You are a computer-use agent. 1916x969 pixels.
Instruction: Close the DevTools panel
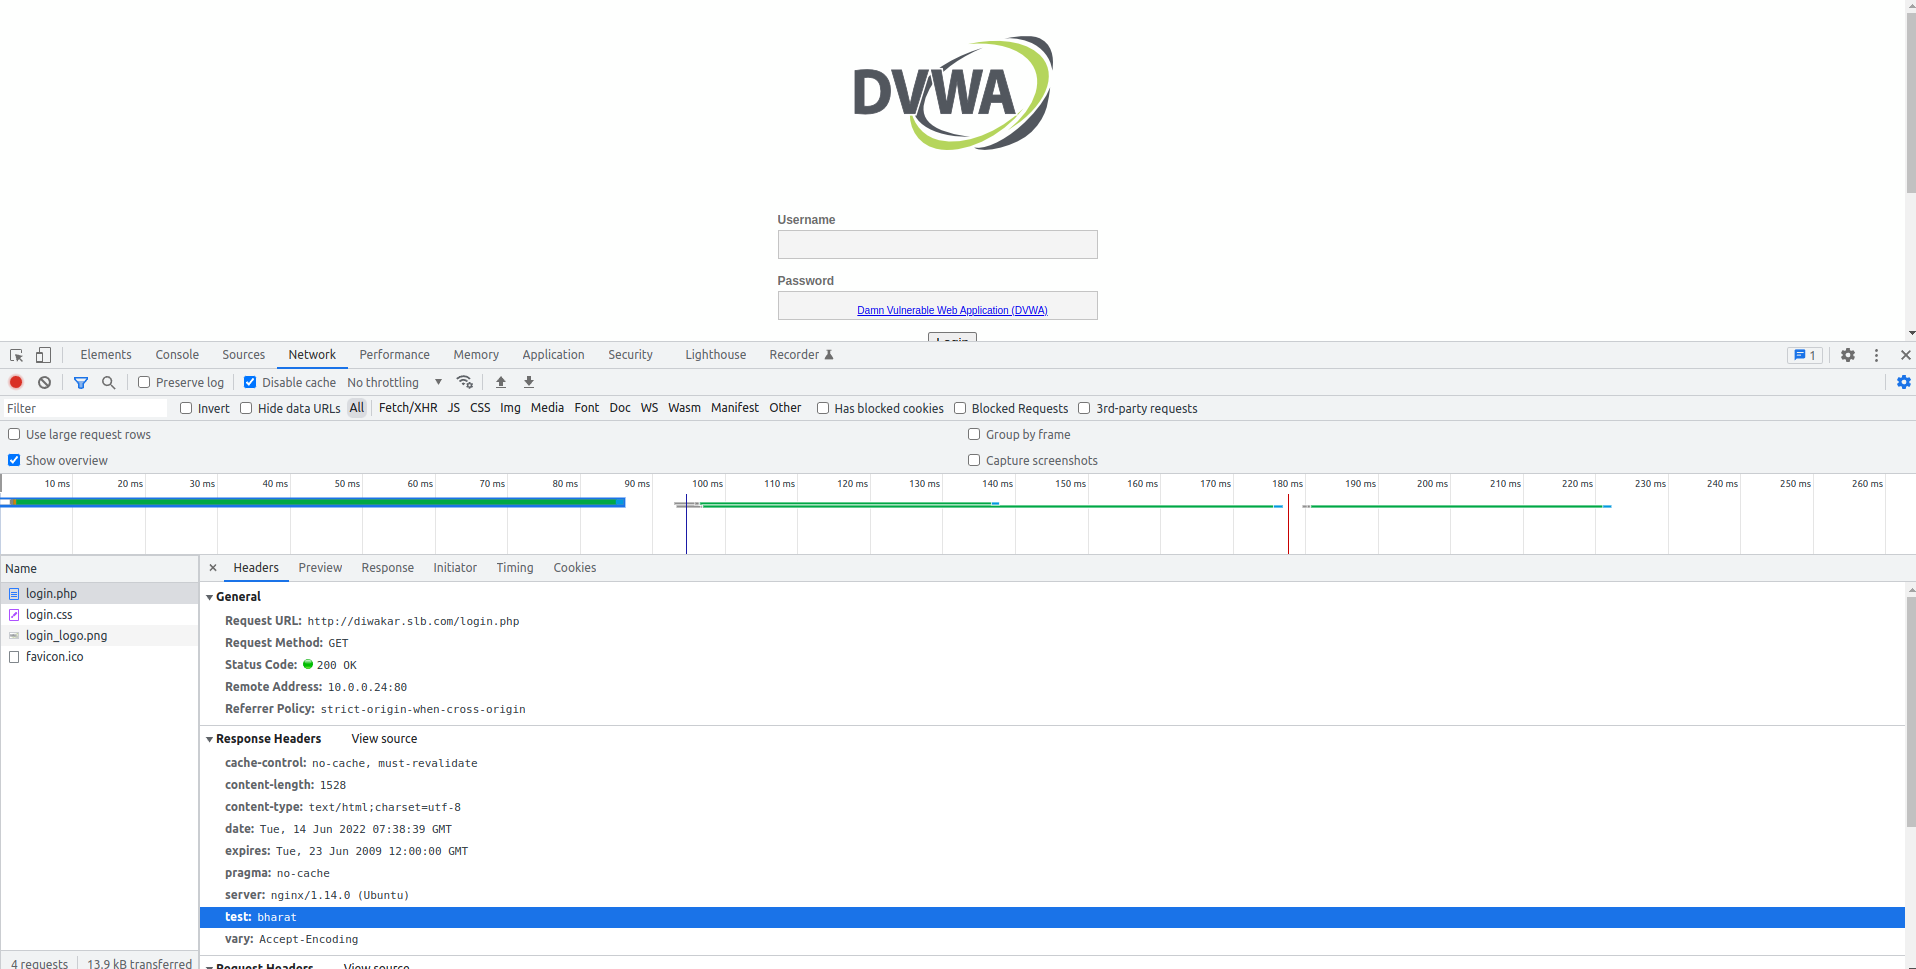[1905, 355]
